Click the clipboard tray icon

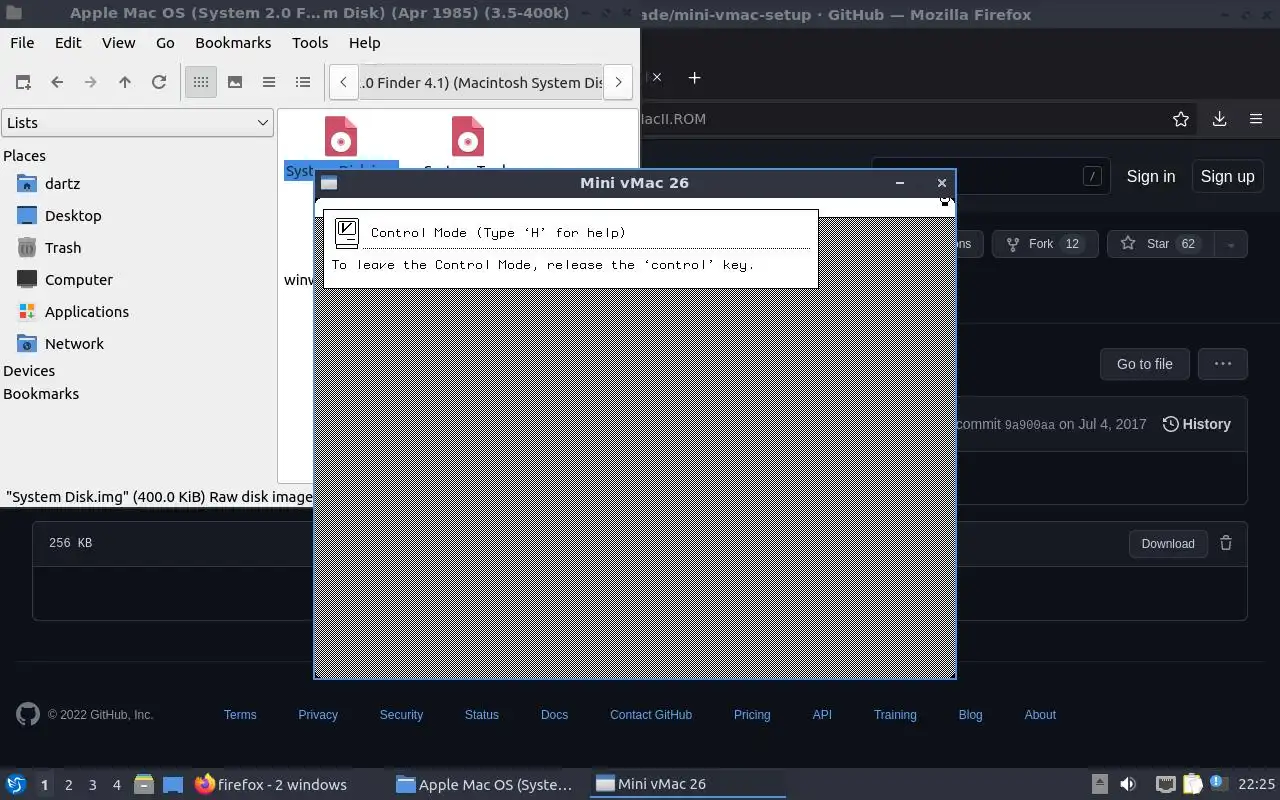tap(1192, 784)
